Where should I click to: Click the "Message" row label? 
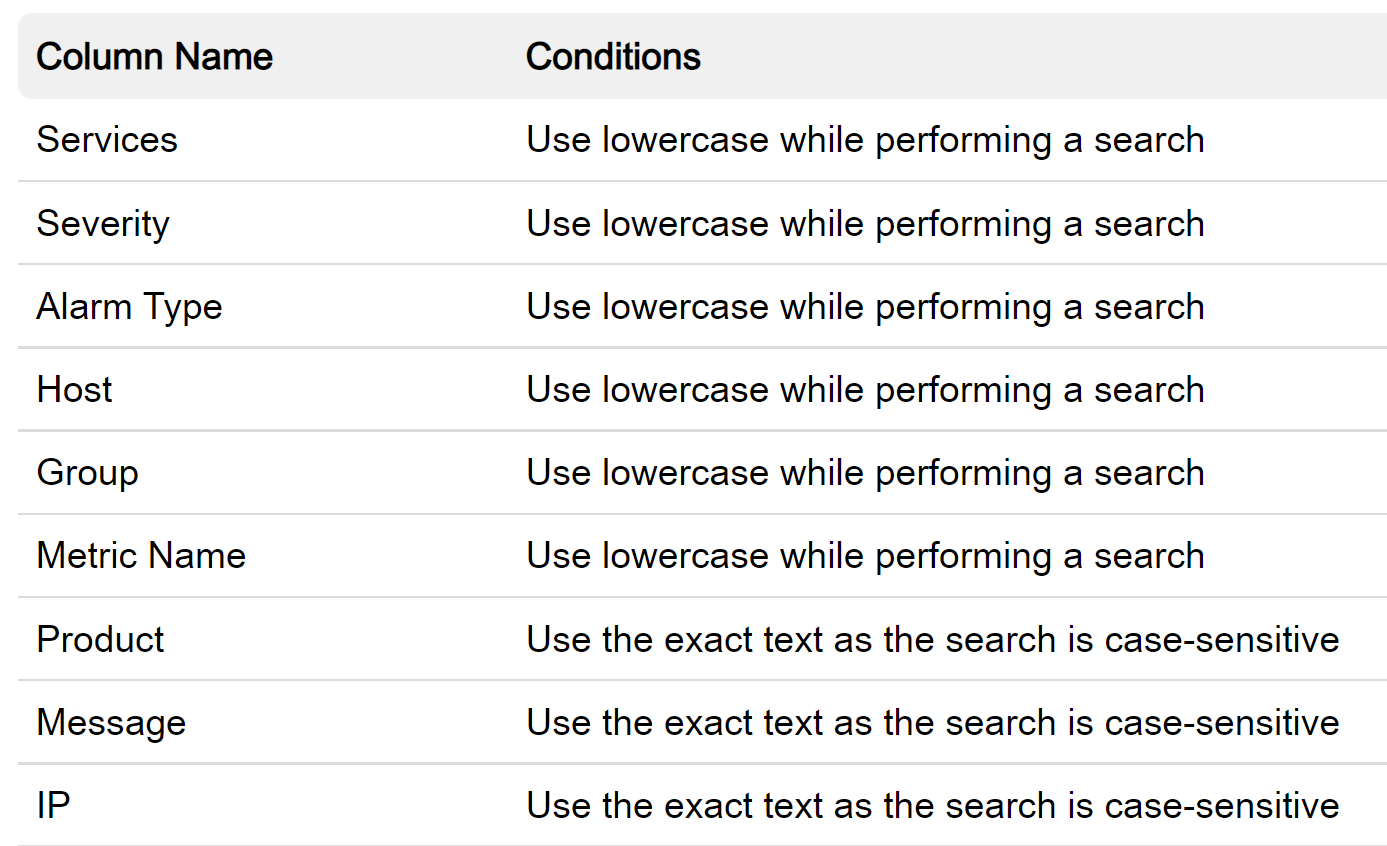click(x=111, y=722)
